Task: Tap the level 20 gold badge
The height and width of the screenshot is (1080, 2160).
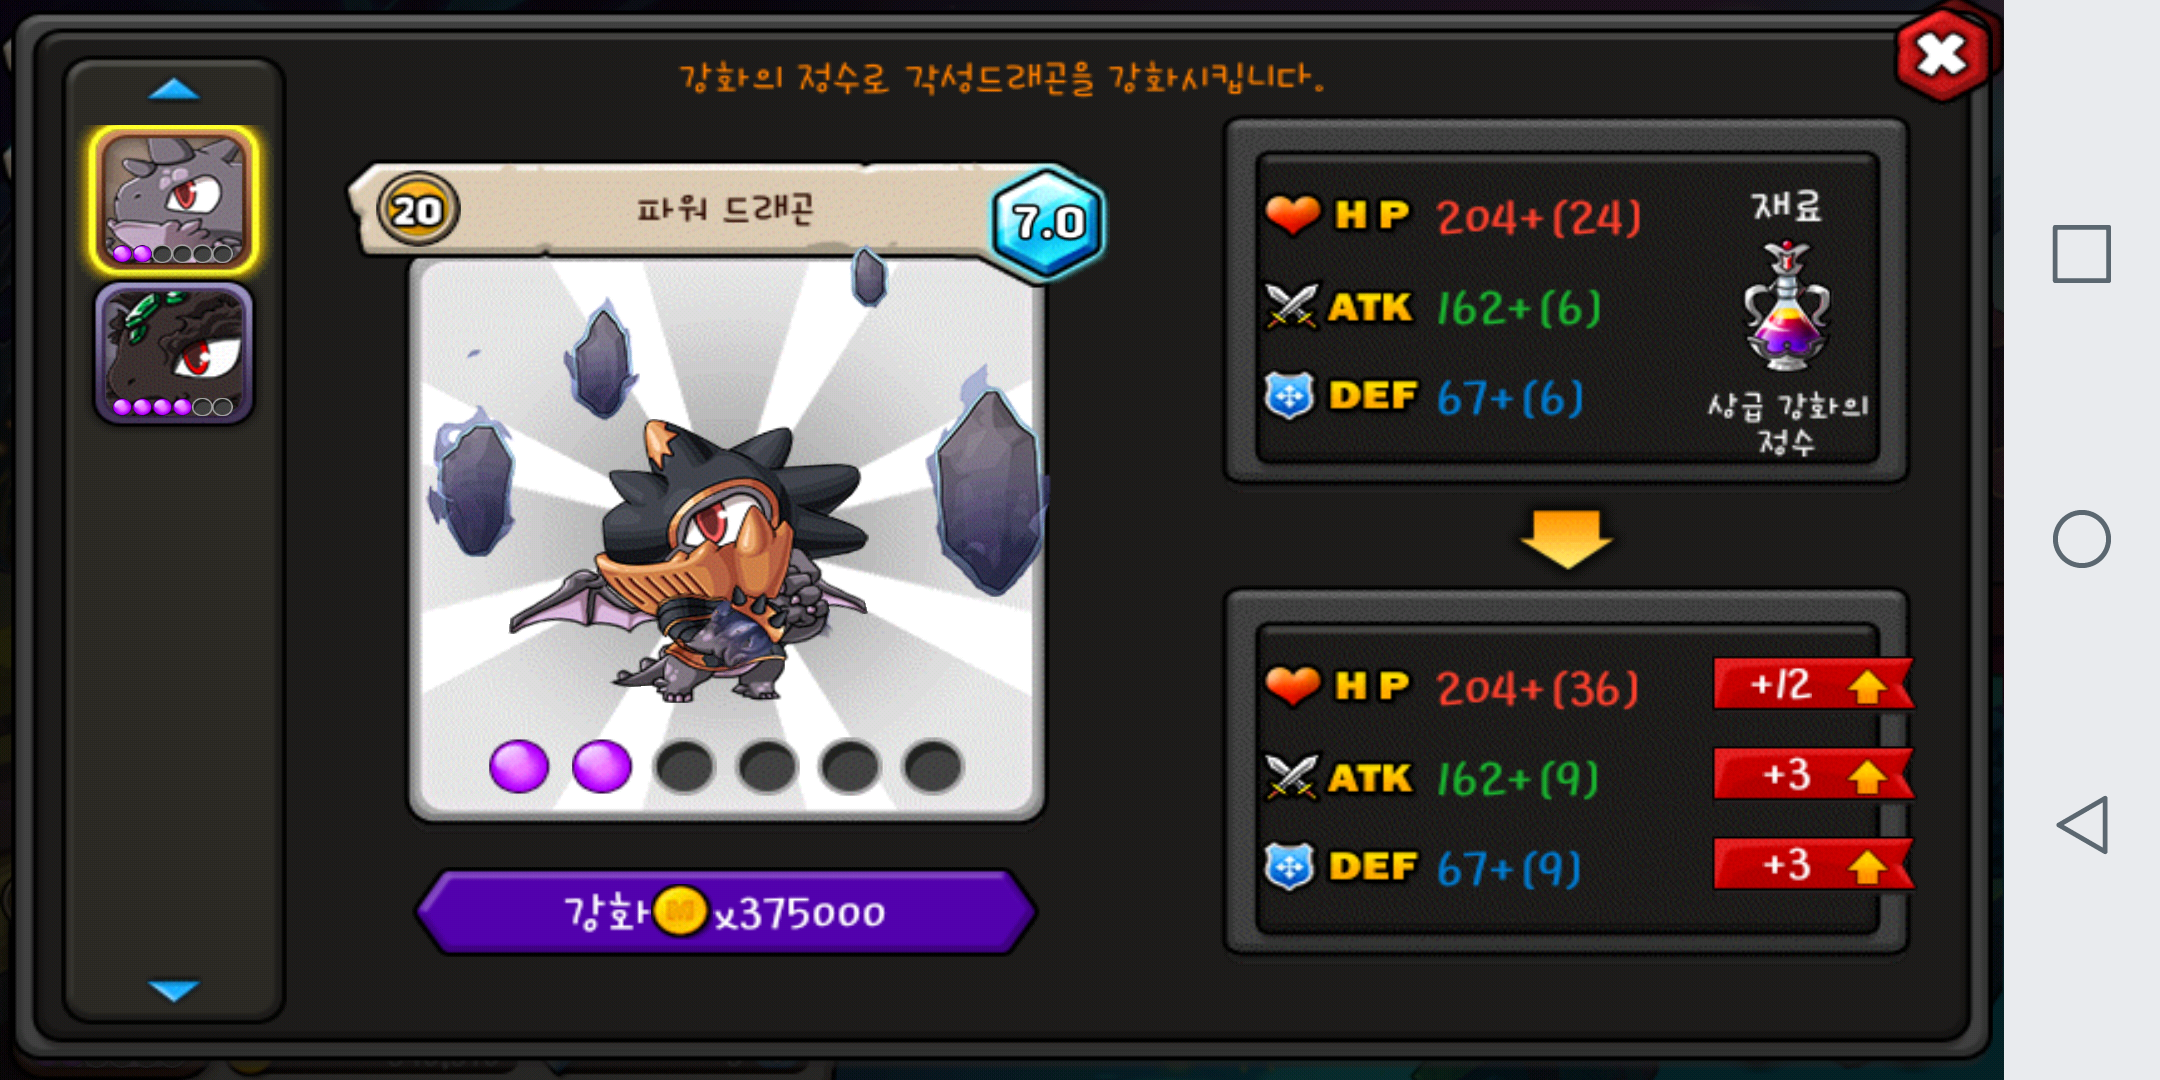Action: click(417, 210)
